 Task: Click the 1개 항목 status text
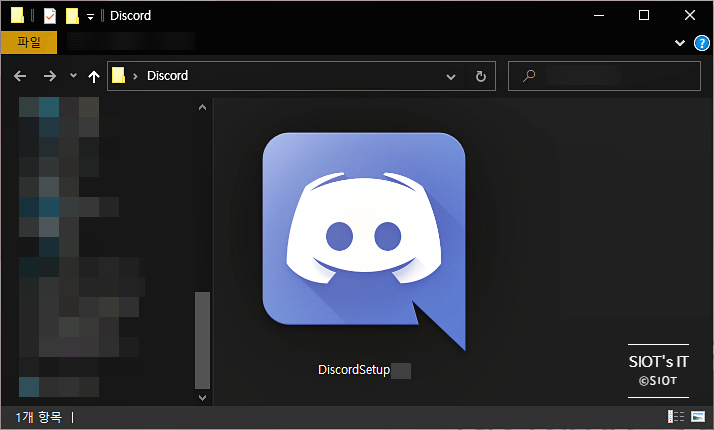point(39,417)
